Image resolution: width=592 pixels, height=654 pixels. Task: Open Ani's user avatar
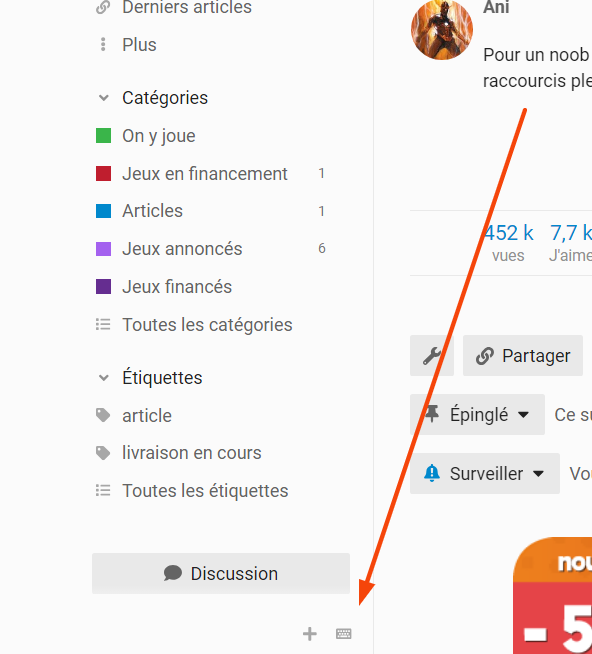click(x=442, y=29)
